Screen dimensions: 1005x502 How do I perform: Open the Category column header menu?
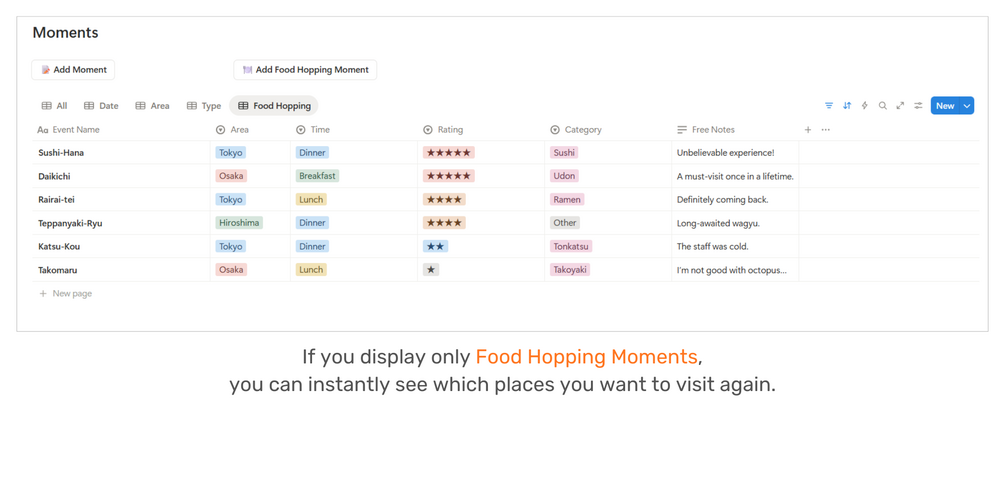pos(582,130)
